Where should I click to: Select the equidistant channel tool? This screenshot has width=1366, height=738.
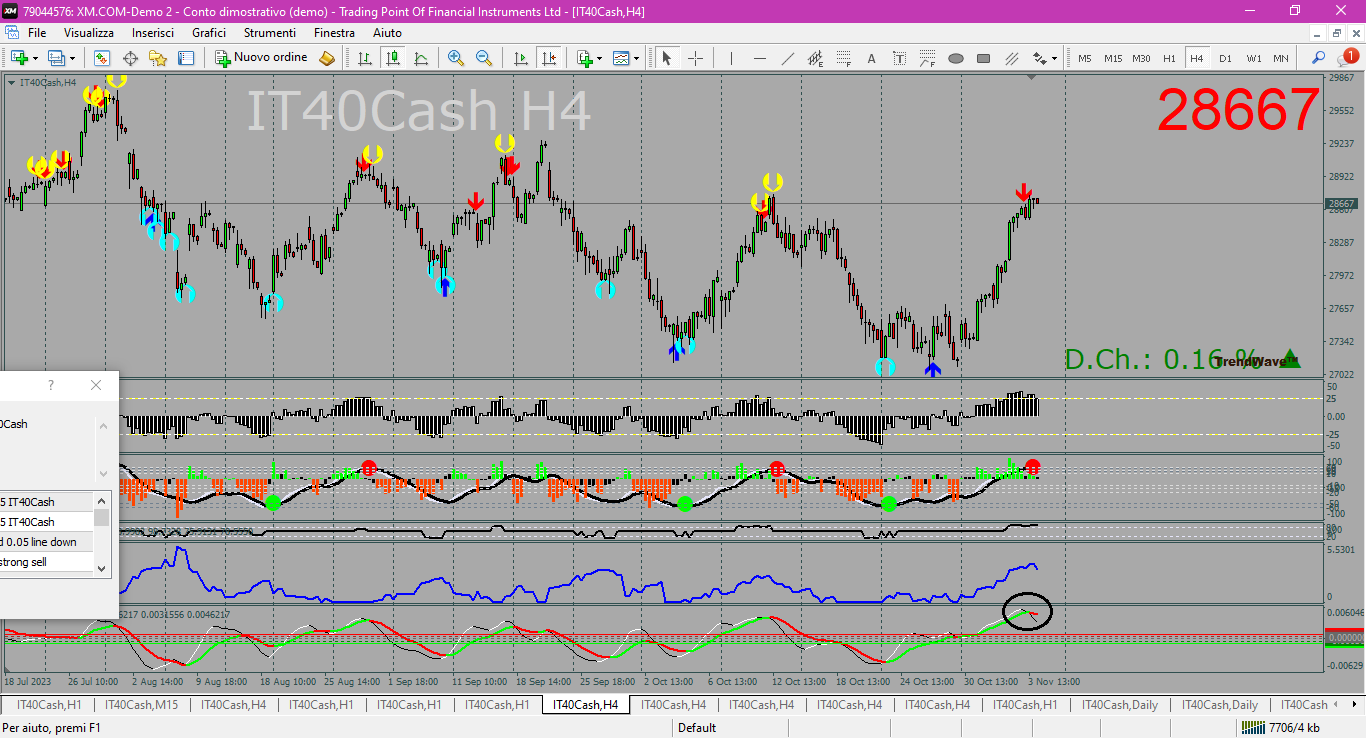coord(815,58)
